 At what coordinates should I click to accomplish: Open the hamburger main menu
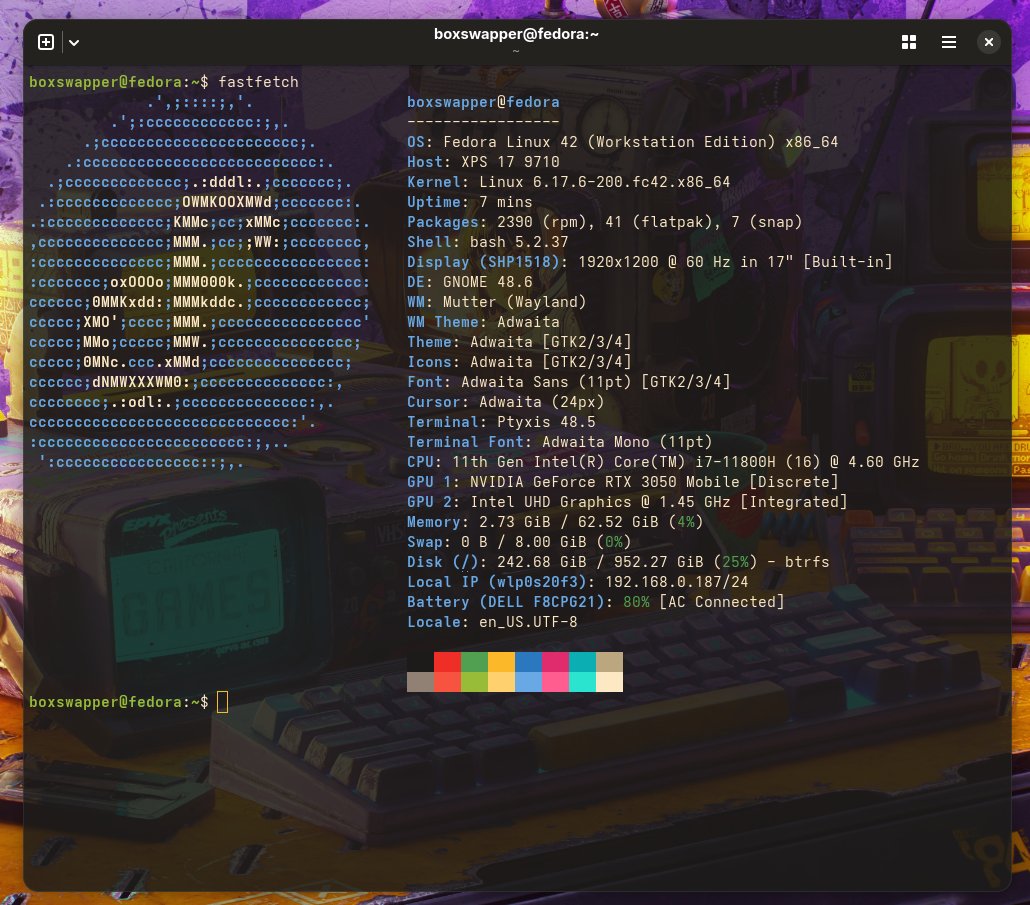click(948, 42)
